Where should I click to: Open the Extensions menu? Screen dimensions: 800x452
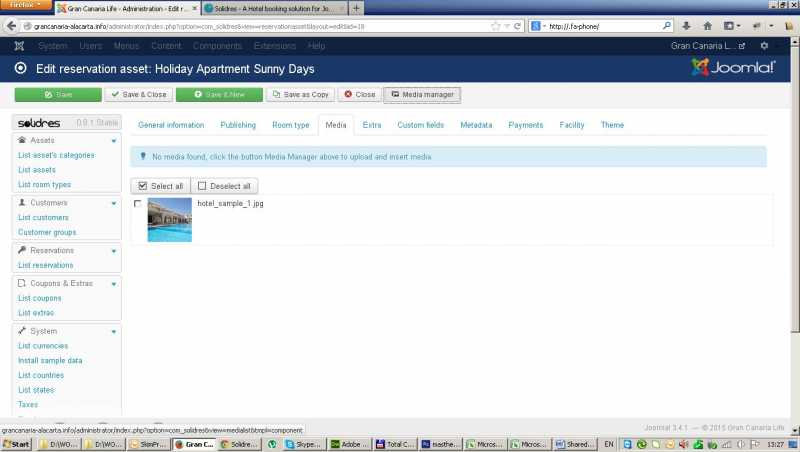tap(274, 46)
